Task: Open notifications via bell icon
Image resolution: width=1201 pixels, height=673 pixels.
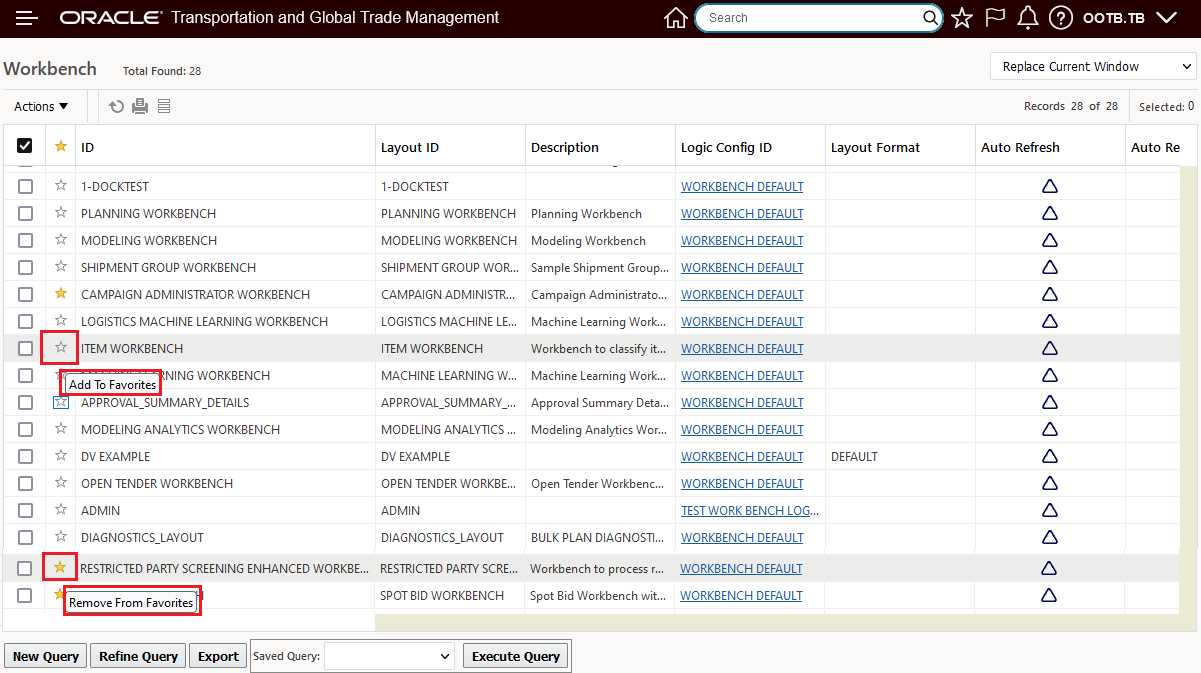Action: point(1027,17)
